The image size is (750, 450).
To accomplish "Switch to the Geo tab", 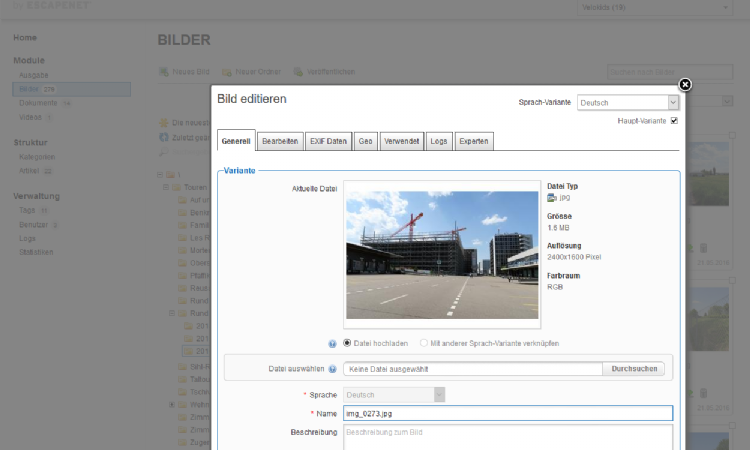I will tap(366, 141).
